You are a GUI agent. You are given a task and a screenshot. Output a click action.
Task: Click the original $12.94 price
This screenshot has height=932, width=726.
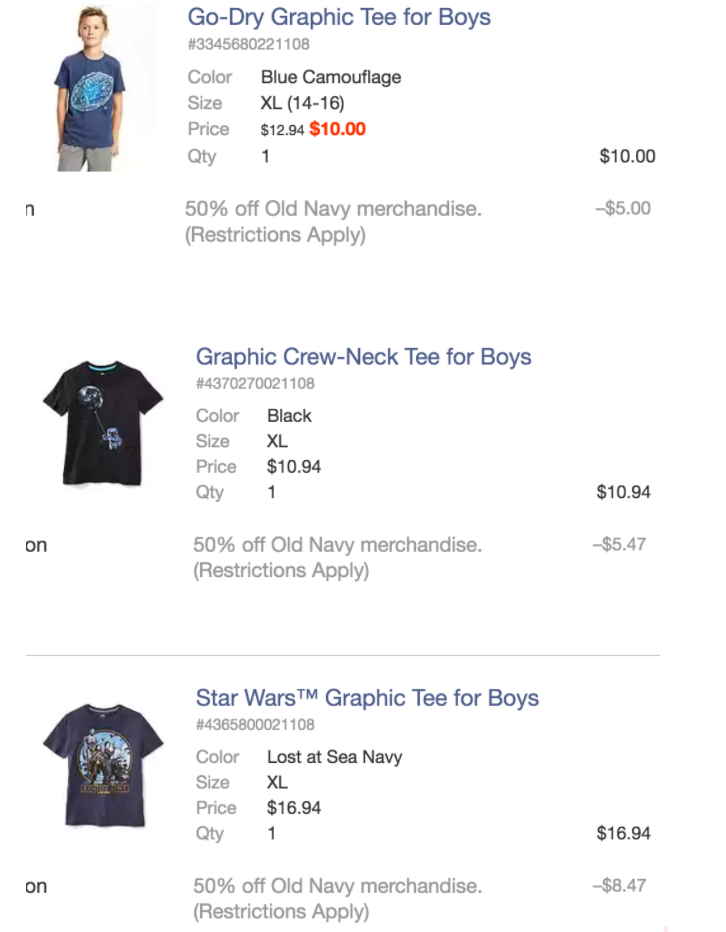point(282,130)
